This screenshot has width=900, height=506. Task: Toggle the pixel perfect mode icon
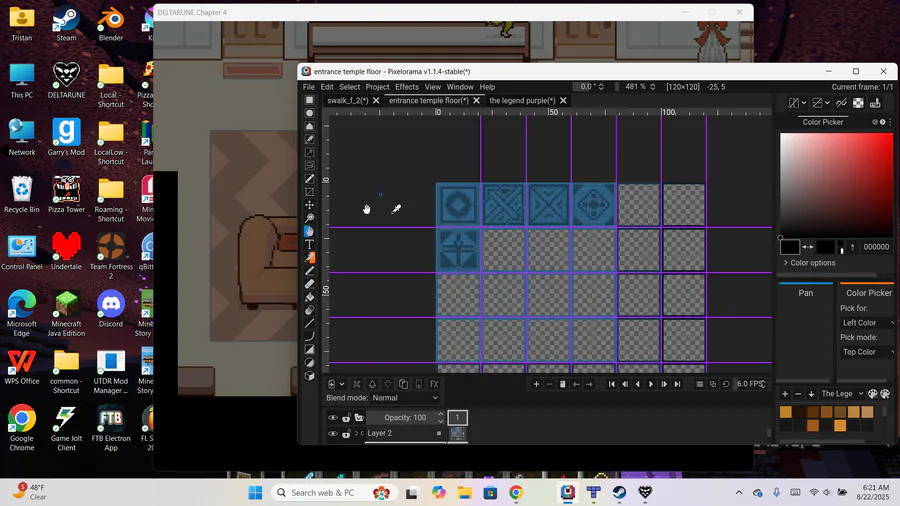pos(841,103)
